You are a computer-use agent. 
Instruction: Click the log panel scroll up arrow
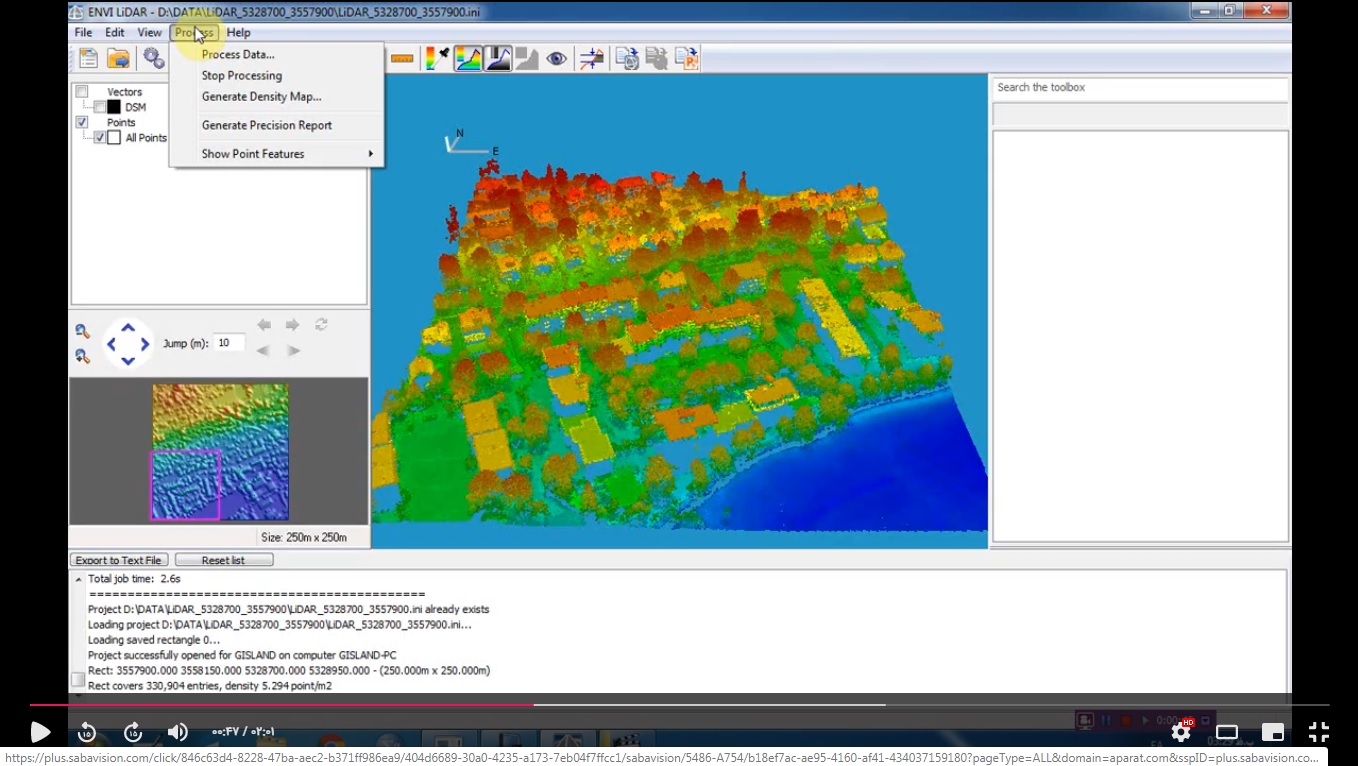tap(78, 579)
